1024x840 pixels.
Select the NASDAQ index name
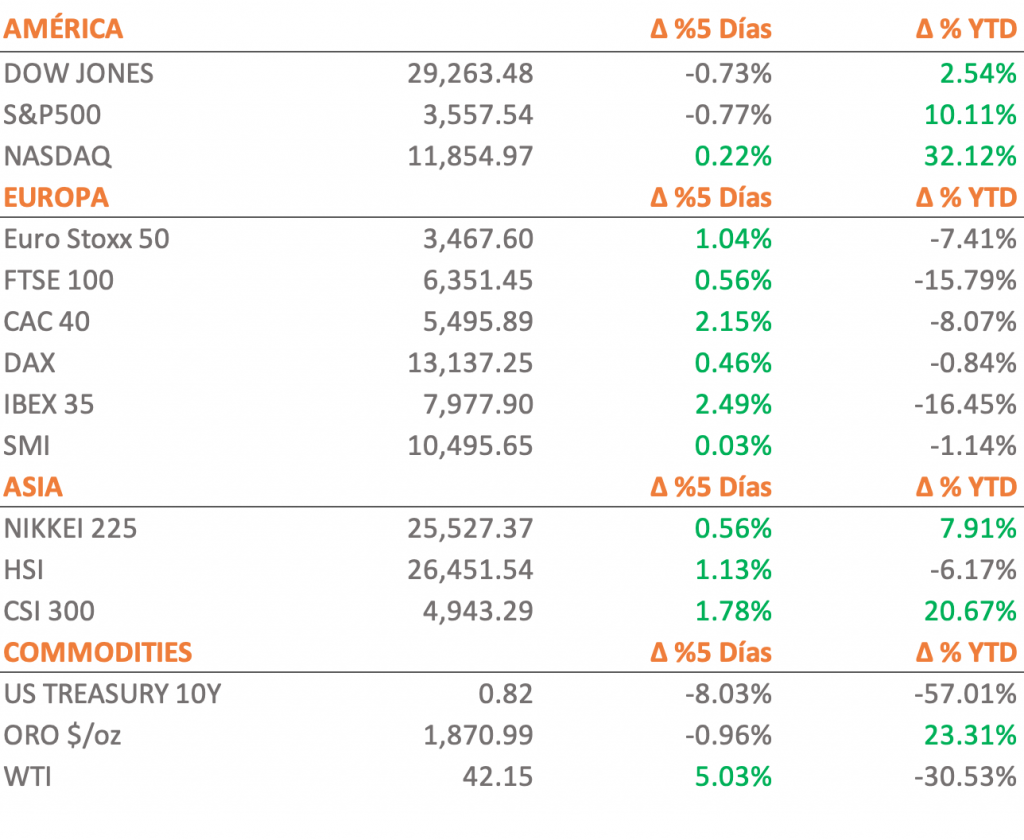coord(58,156)
